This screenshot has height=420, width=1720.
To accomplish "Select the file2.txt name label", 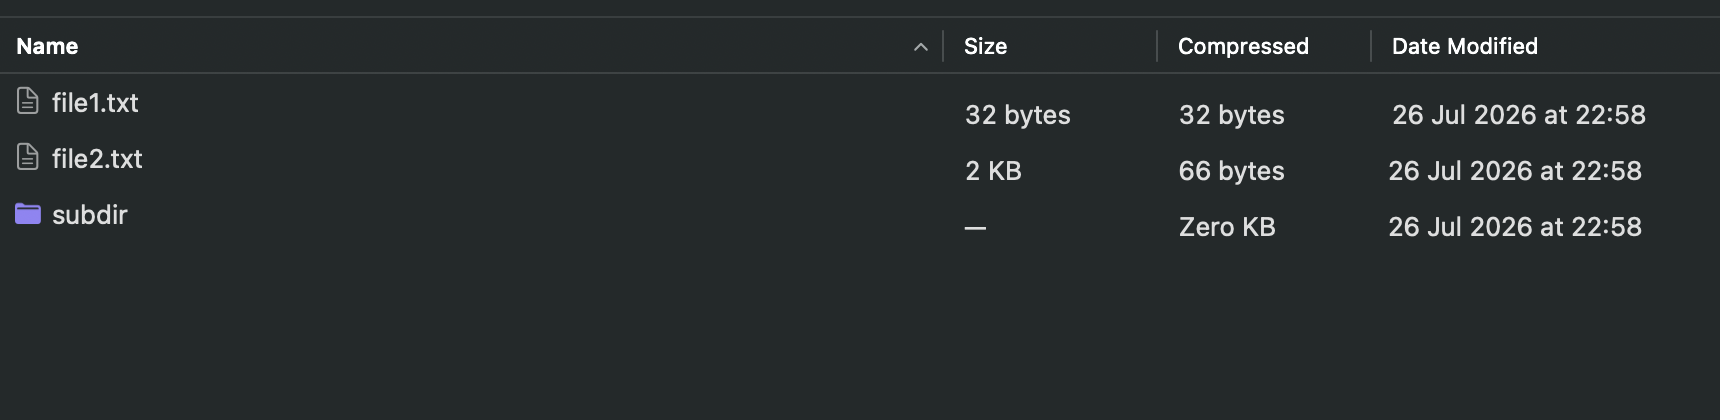I will (x=97, y=159).
